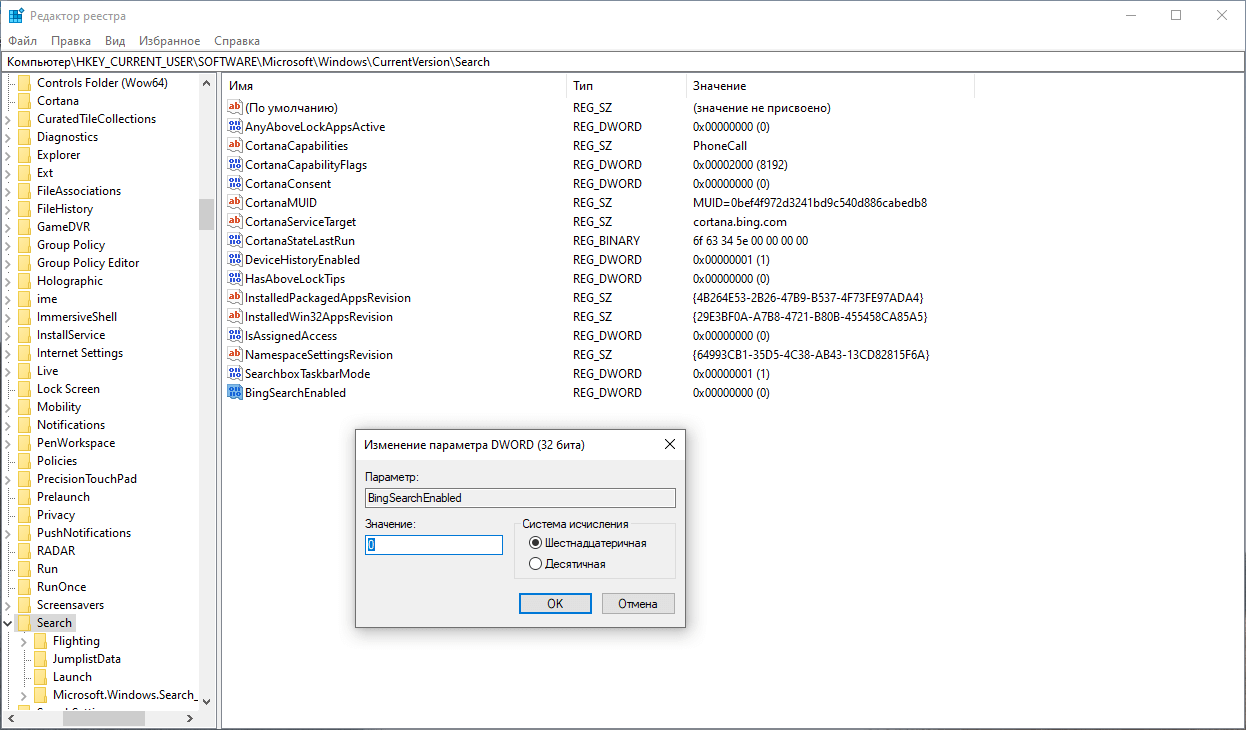Select the Десятичная (decimal) radio button
The width and height of the screenshot is (1246, 730).
535,564
